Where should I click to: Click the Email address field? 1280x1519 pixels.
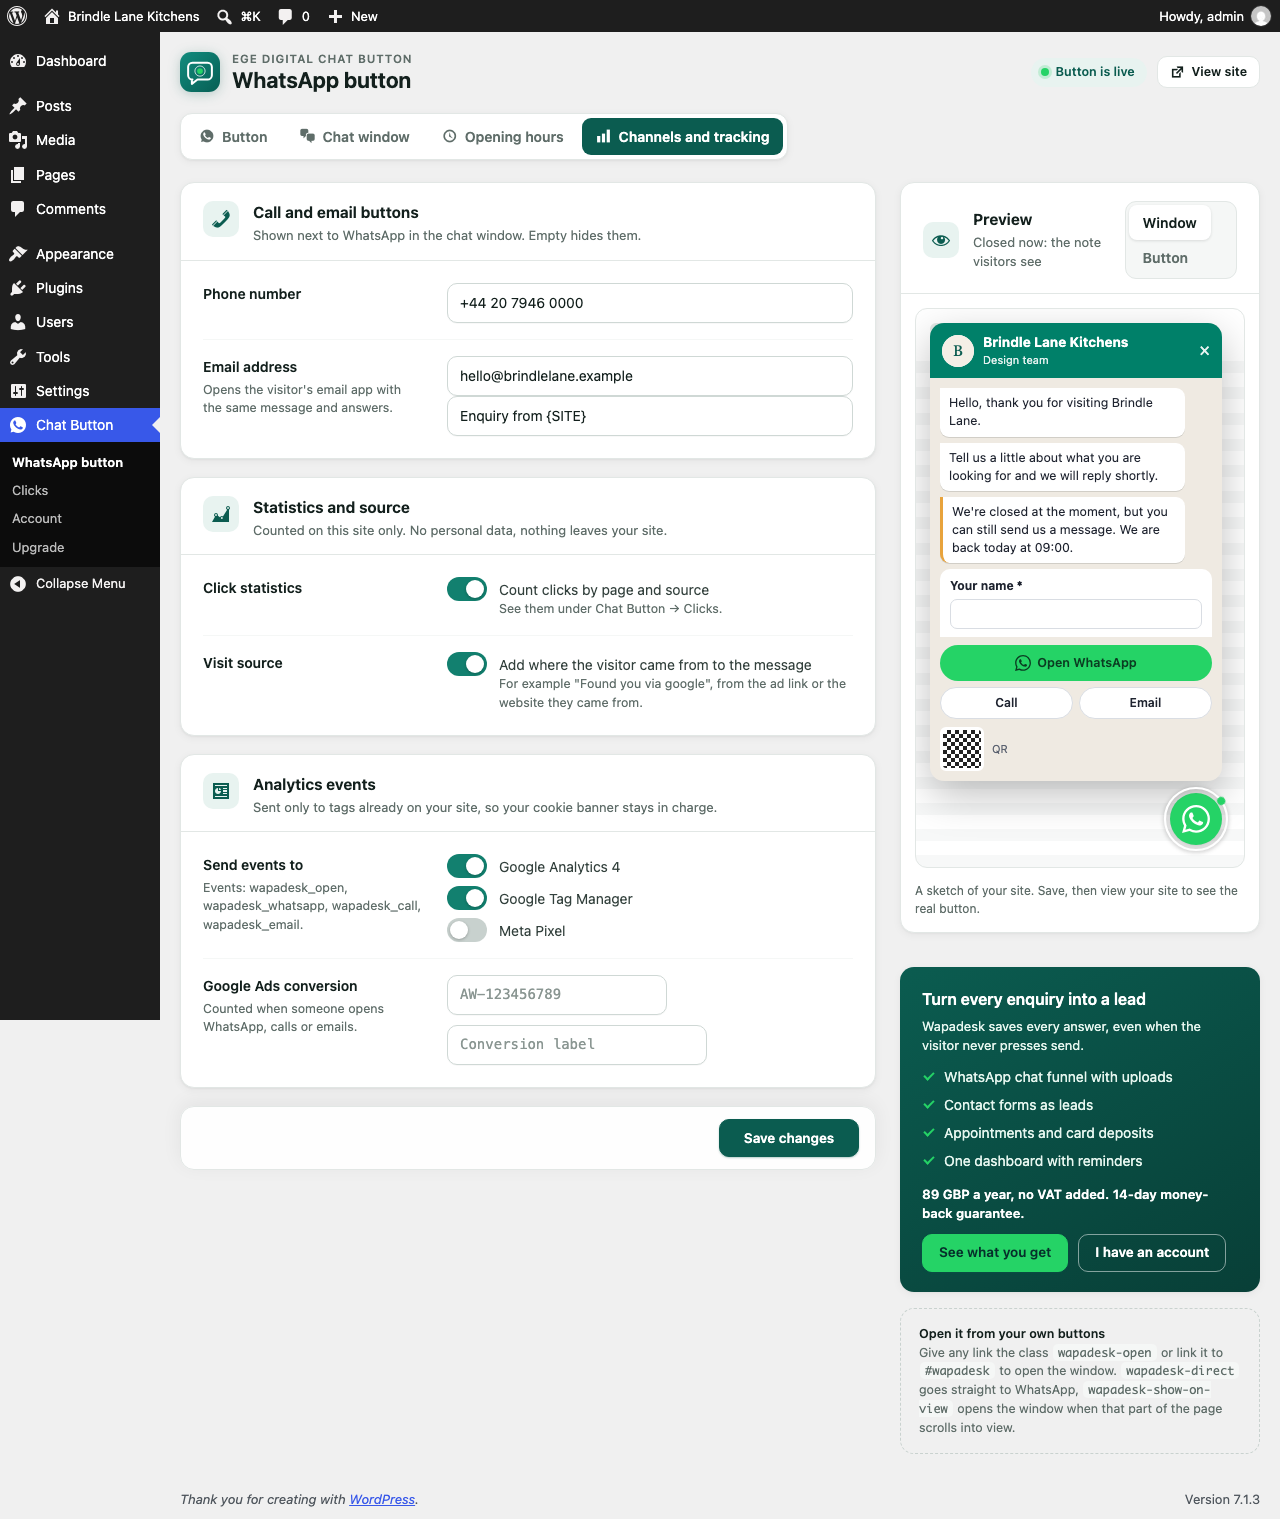(x=650, y=376)
